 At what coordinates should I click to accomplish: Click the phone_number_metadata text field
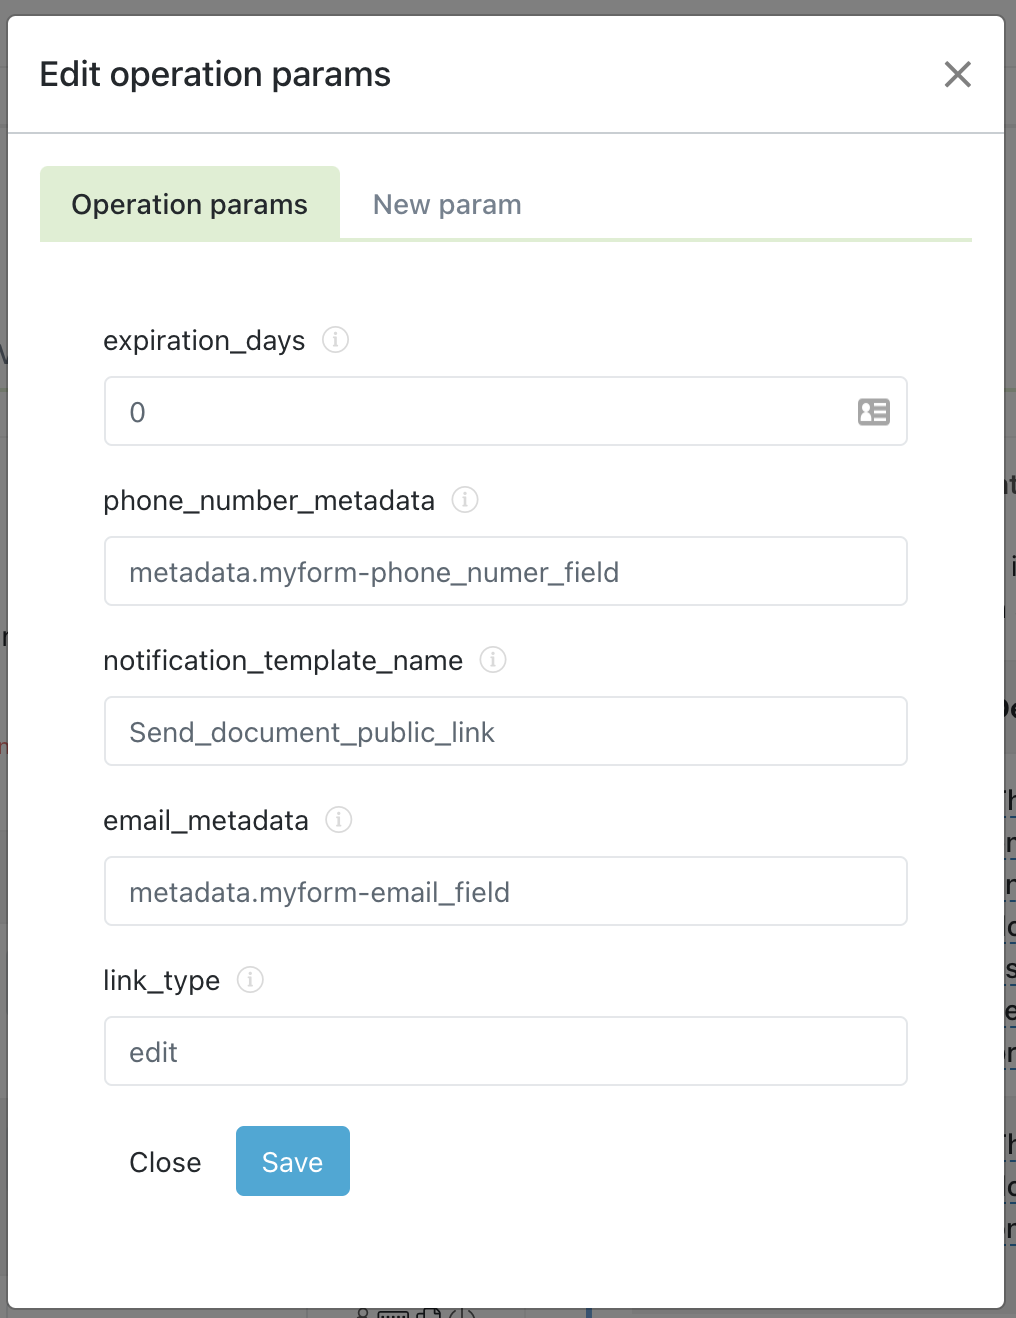coord(505,571)
